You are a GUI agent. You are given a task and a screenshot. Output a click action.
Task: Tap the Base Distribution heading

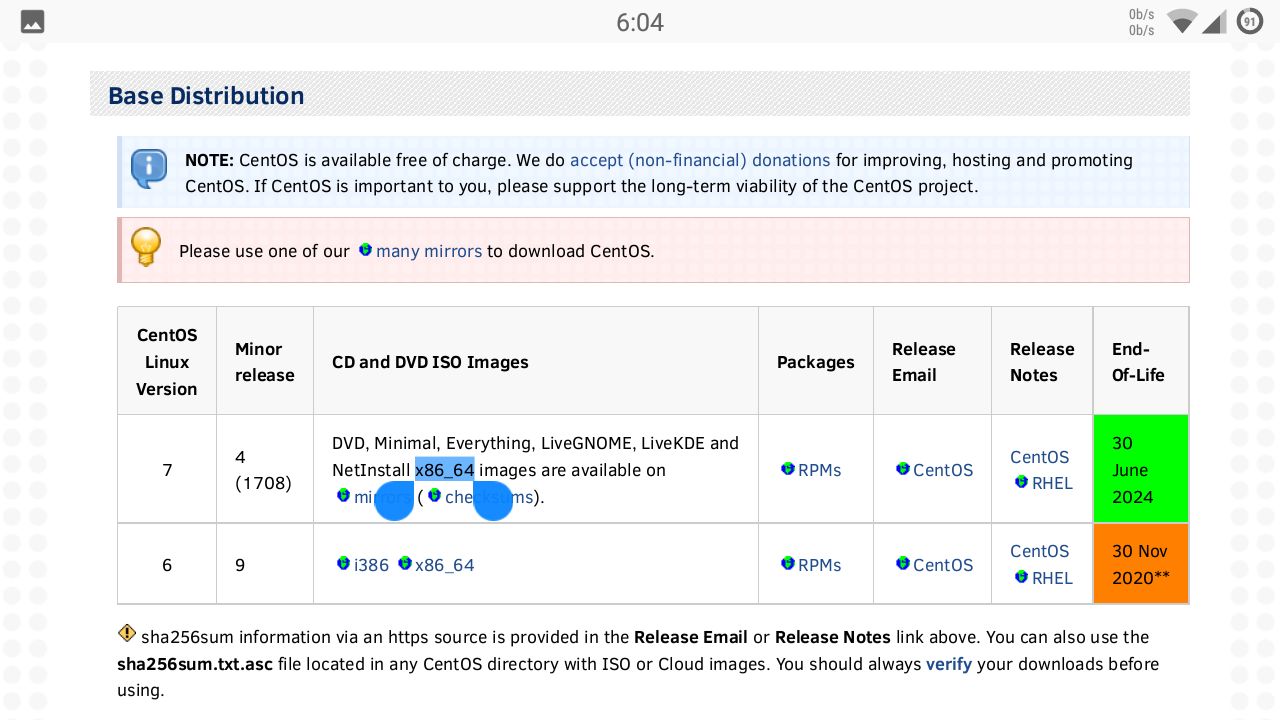point(206,96)
